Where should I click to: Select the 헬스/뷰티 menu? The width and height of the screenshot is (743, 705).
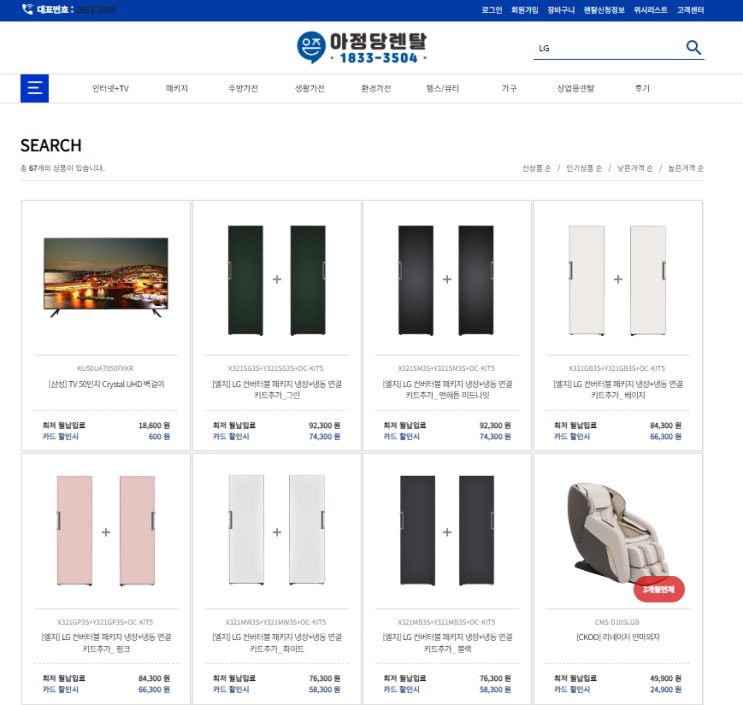point(443,89)
